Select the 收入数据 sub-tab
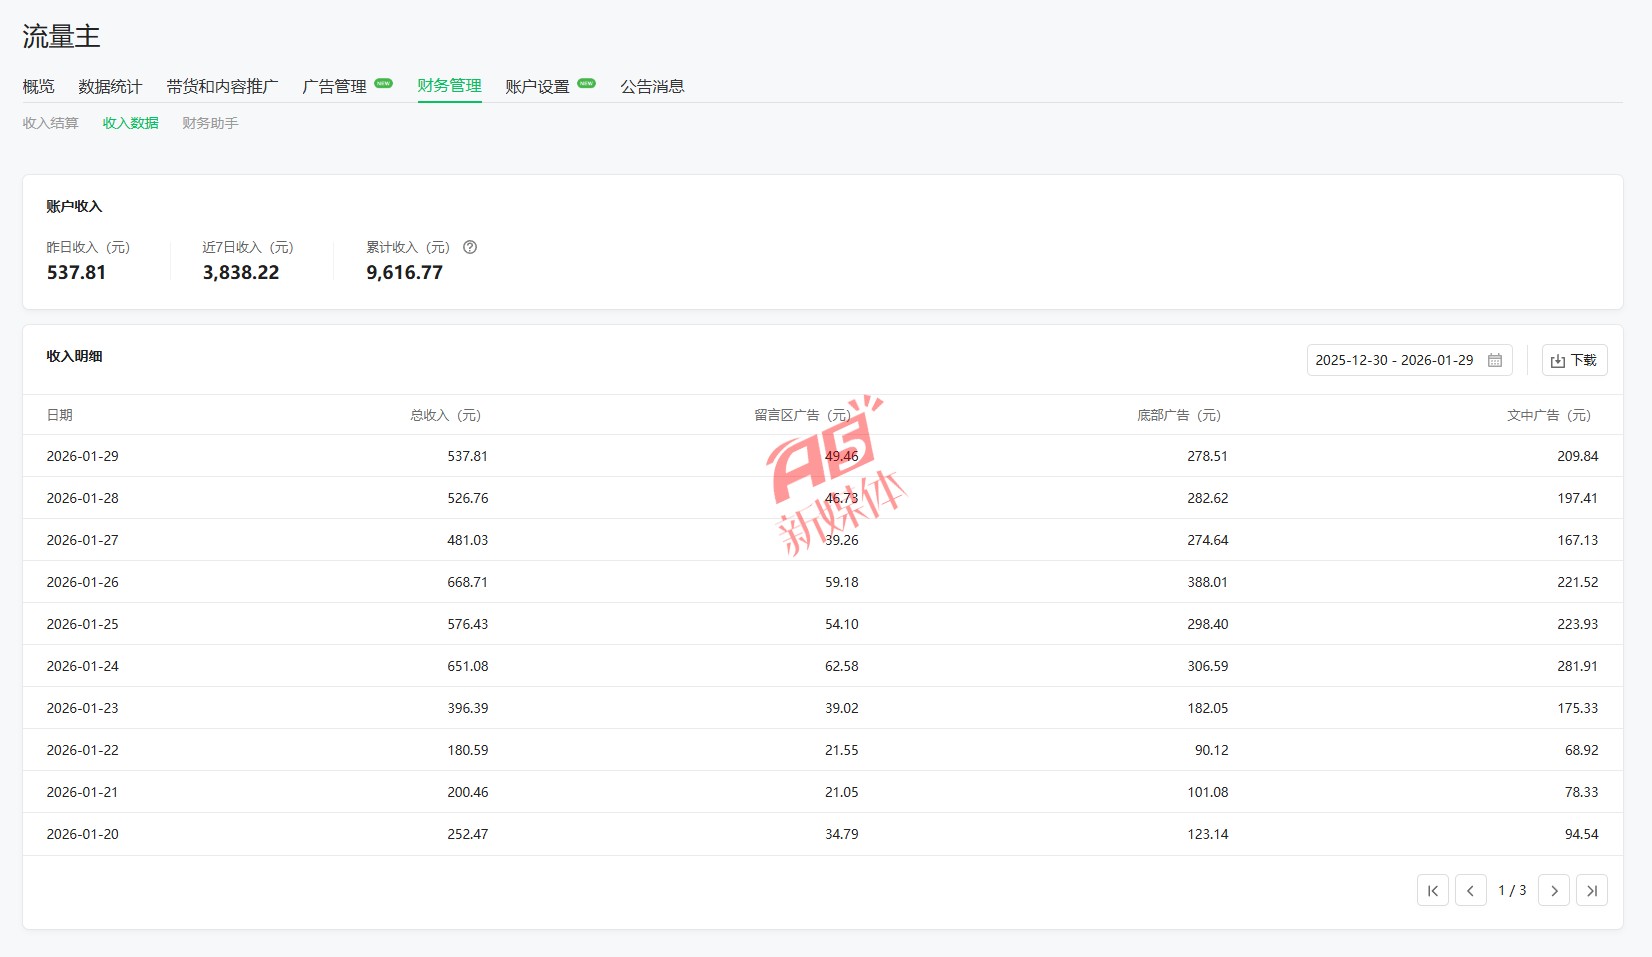Screen dimensions: 1652x957 coord(130,123)
